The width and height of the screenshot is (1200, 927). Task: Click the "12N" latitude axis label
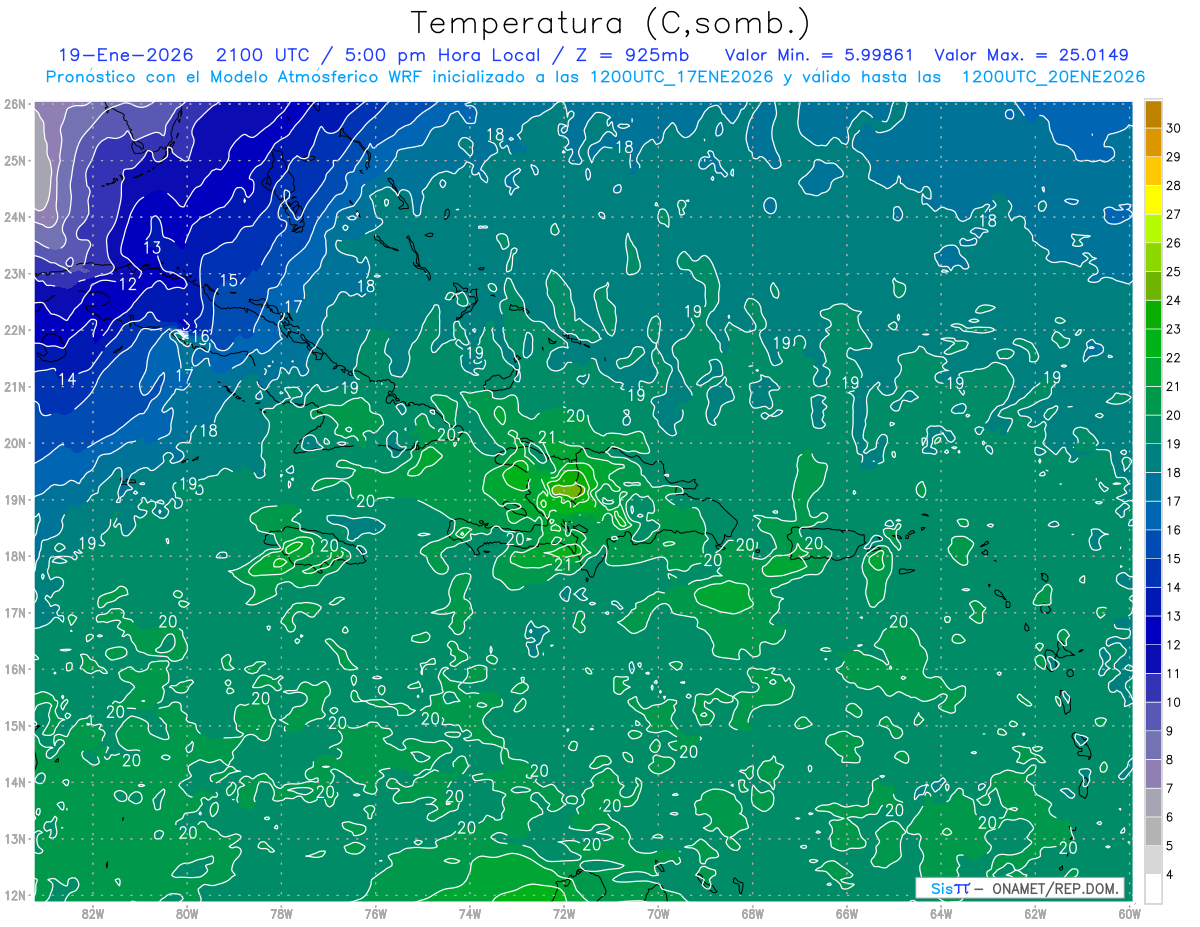tap(14, 895)
